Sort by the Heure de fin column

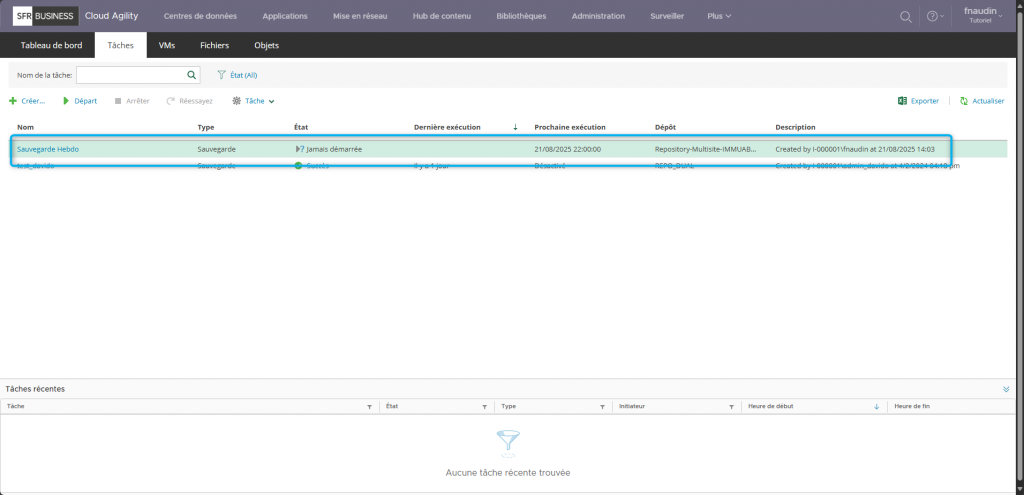click(x=912, y=406)
